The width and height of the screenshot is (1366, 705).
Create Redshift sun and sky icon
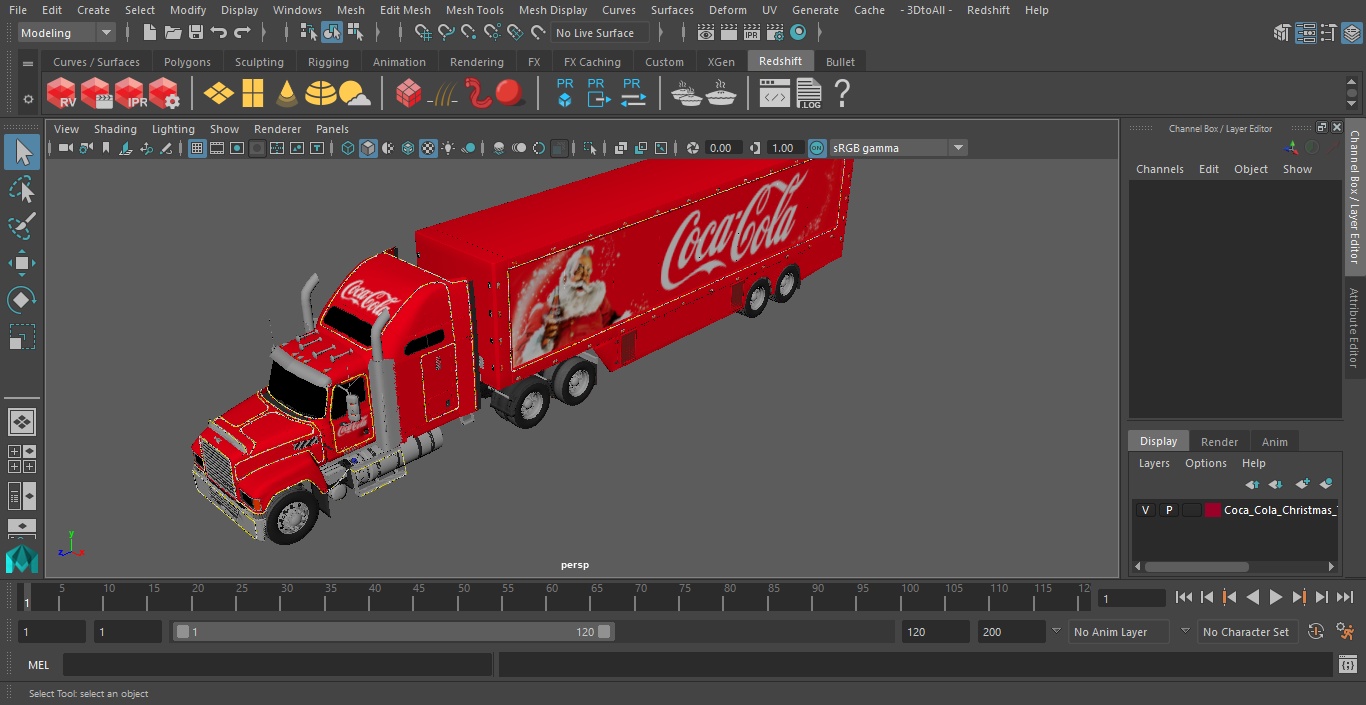pyautogui.click(x=355, y=94)
